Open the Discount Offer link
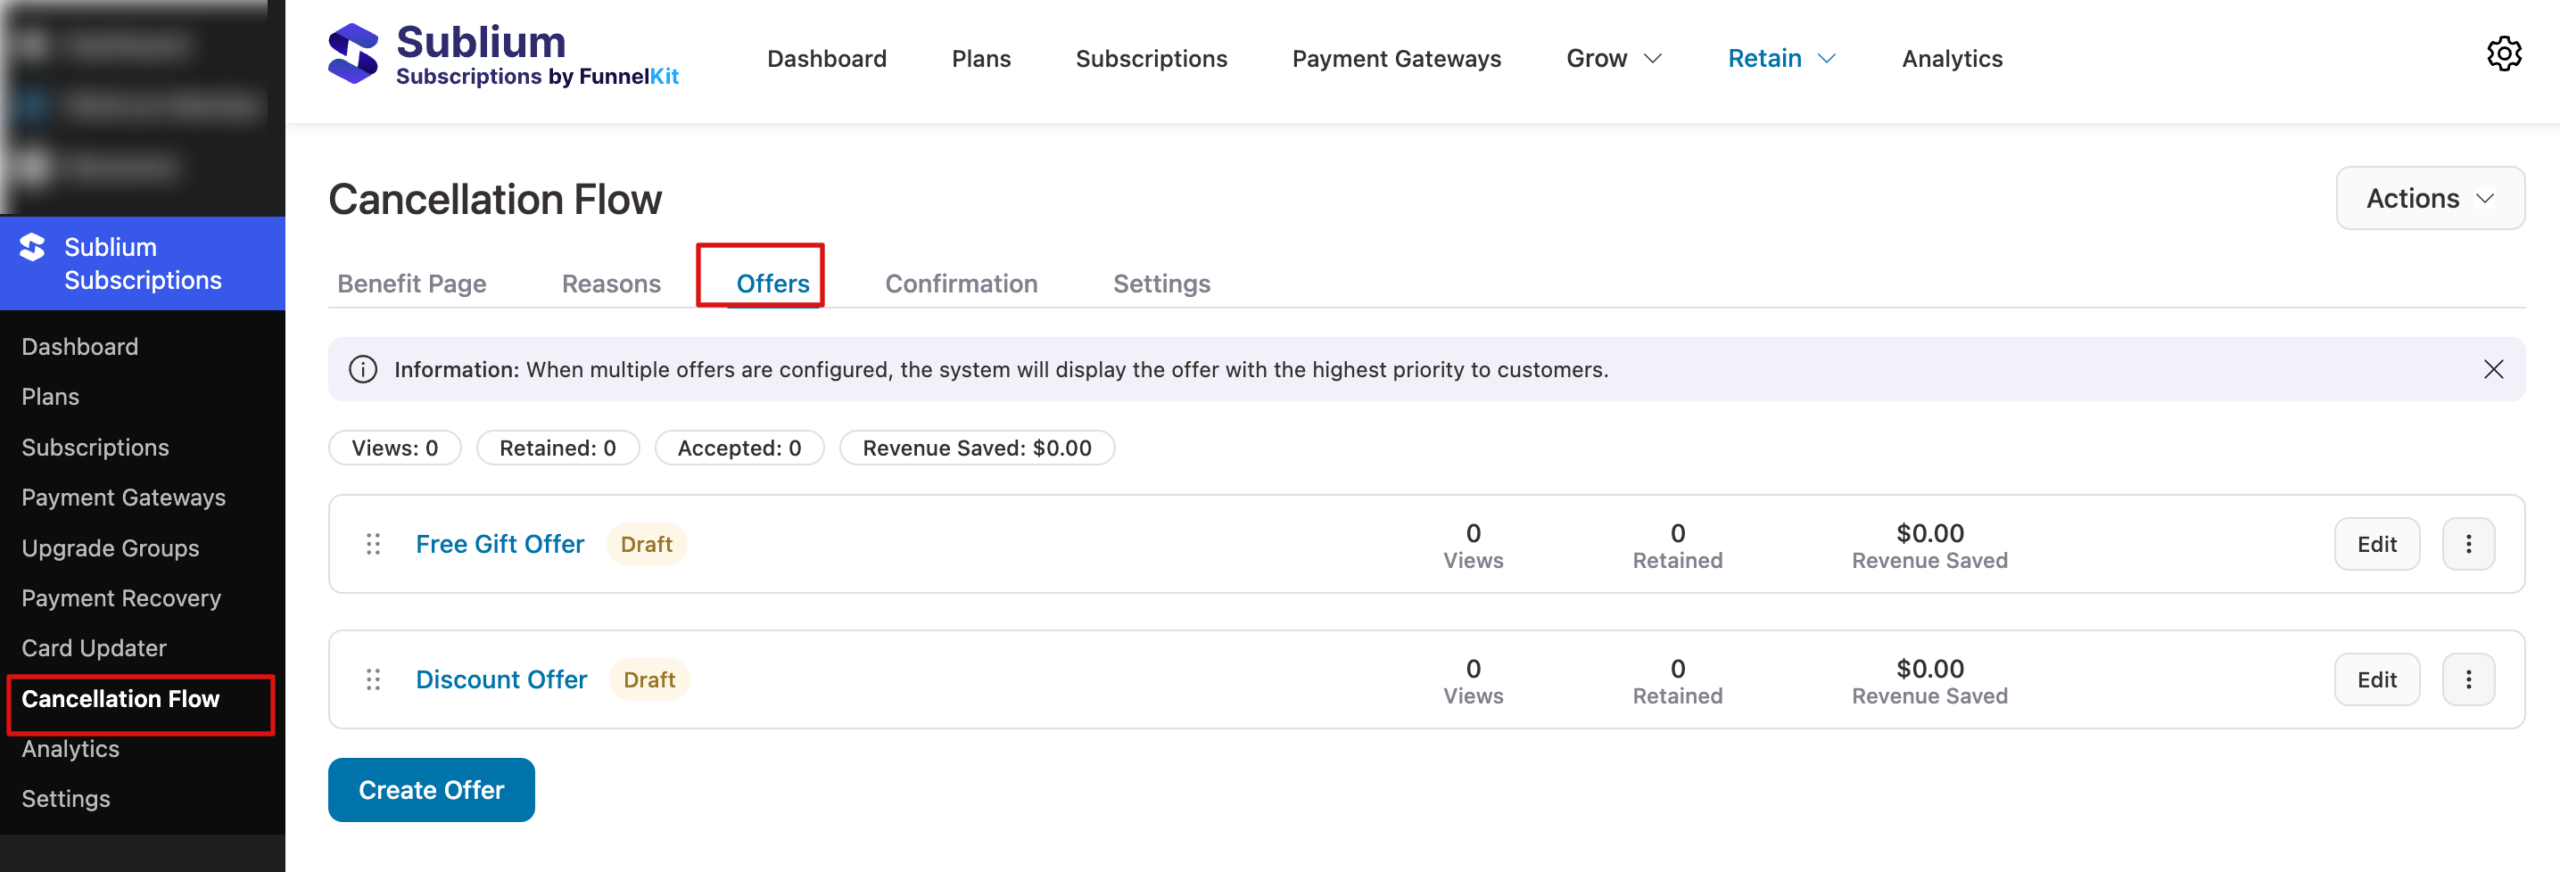 [501, 680]
